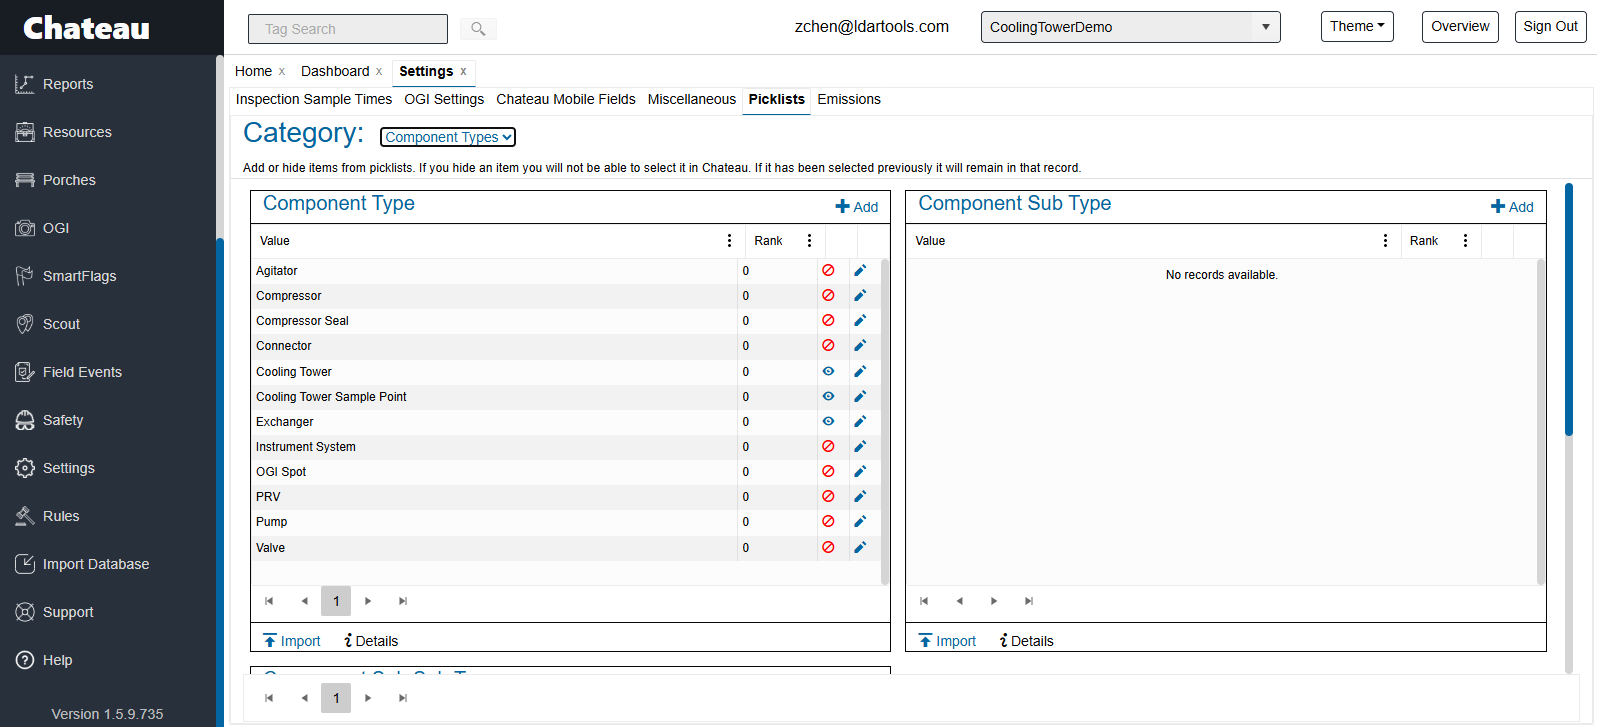
Task: Edit the Agitator component type
Action: pyautogui.click(x=860, y=270)
